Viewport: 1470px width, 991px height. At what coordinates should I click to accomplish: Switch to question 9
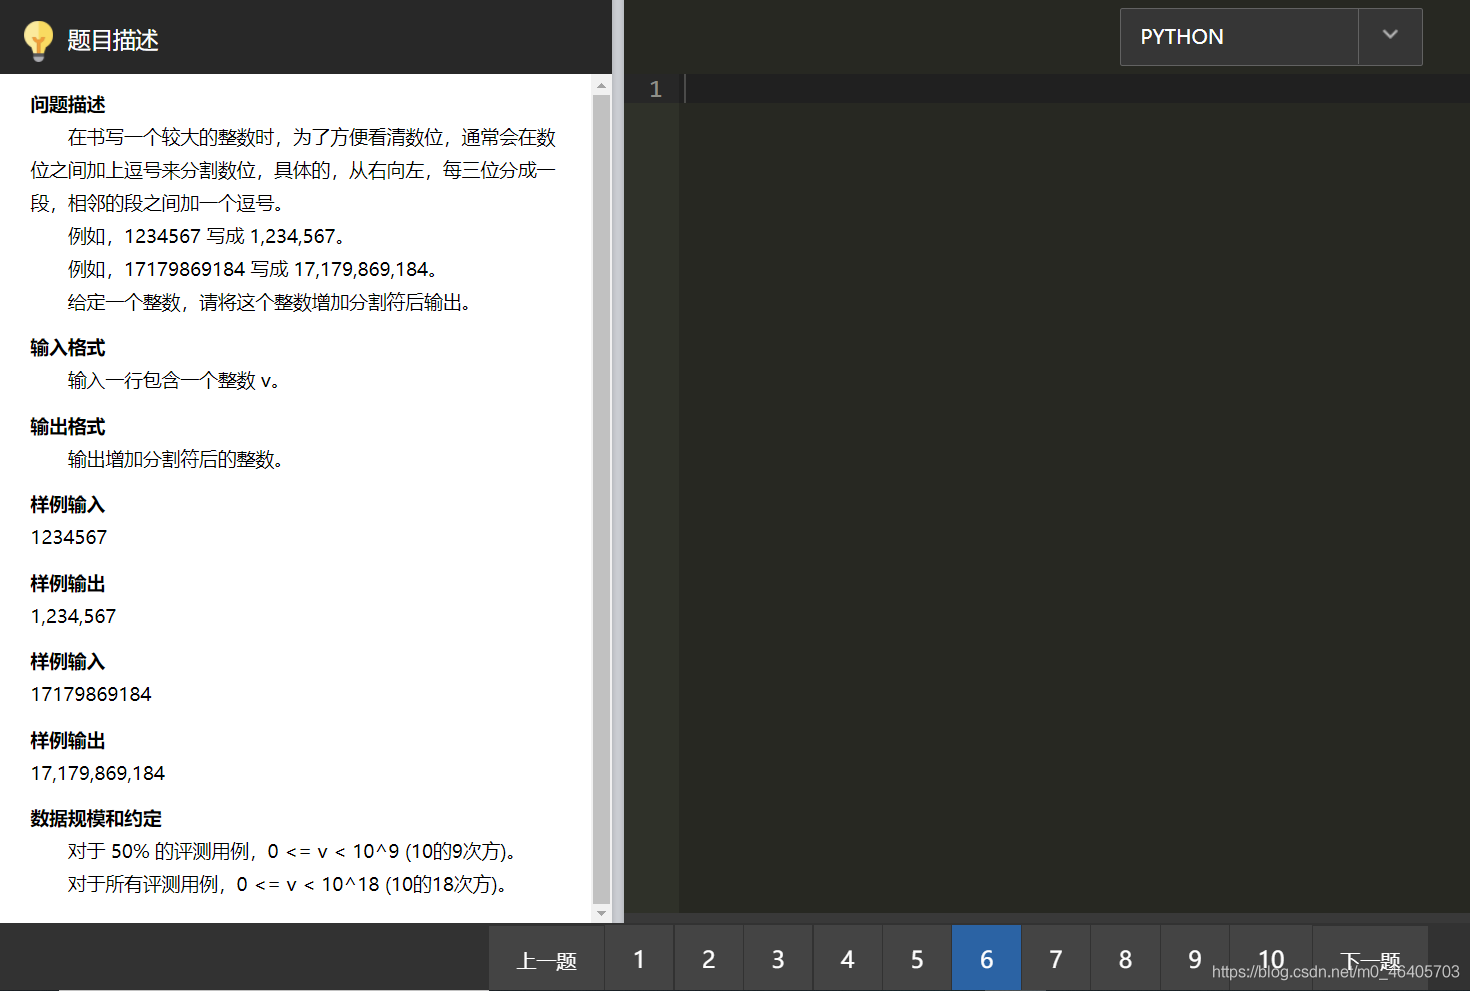tap(1195, 960)
